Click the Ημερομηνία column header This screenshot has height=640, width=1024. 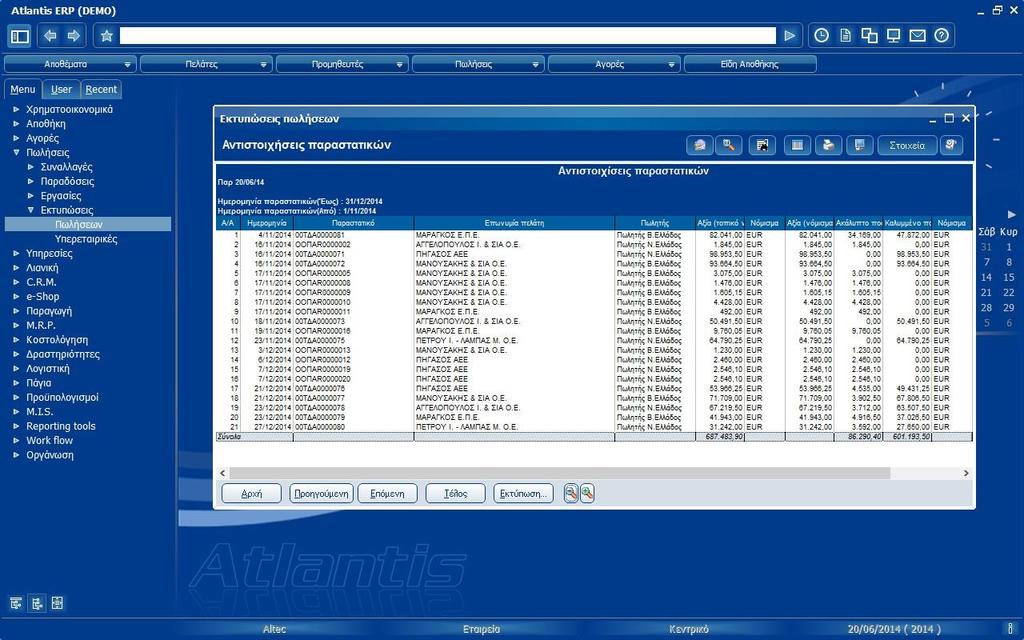coord(266,223)
